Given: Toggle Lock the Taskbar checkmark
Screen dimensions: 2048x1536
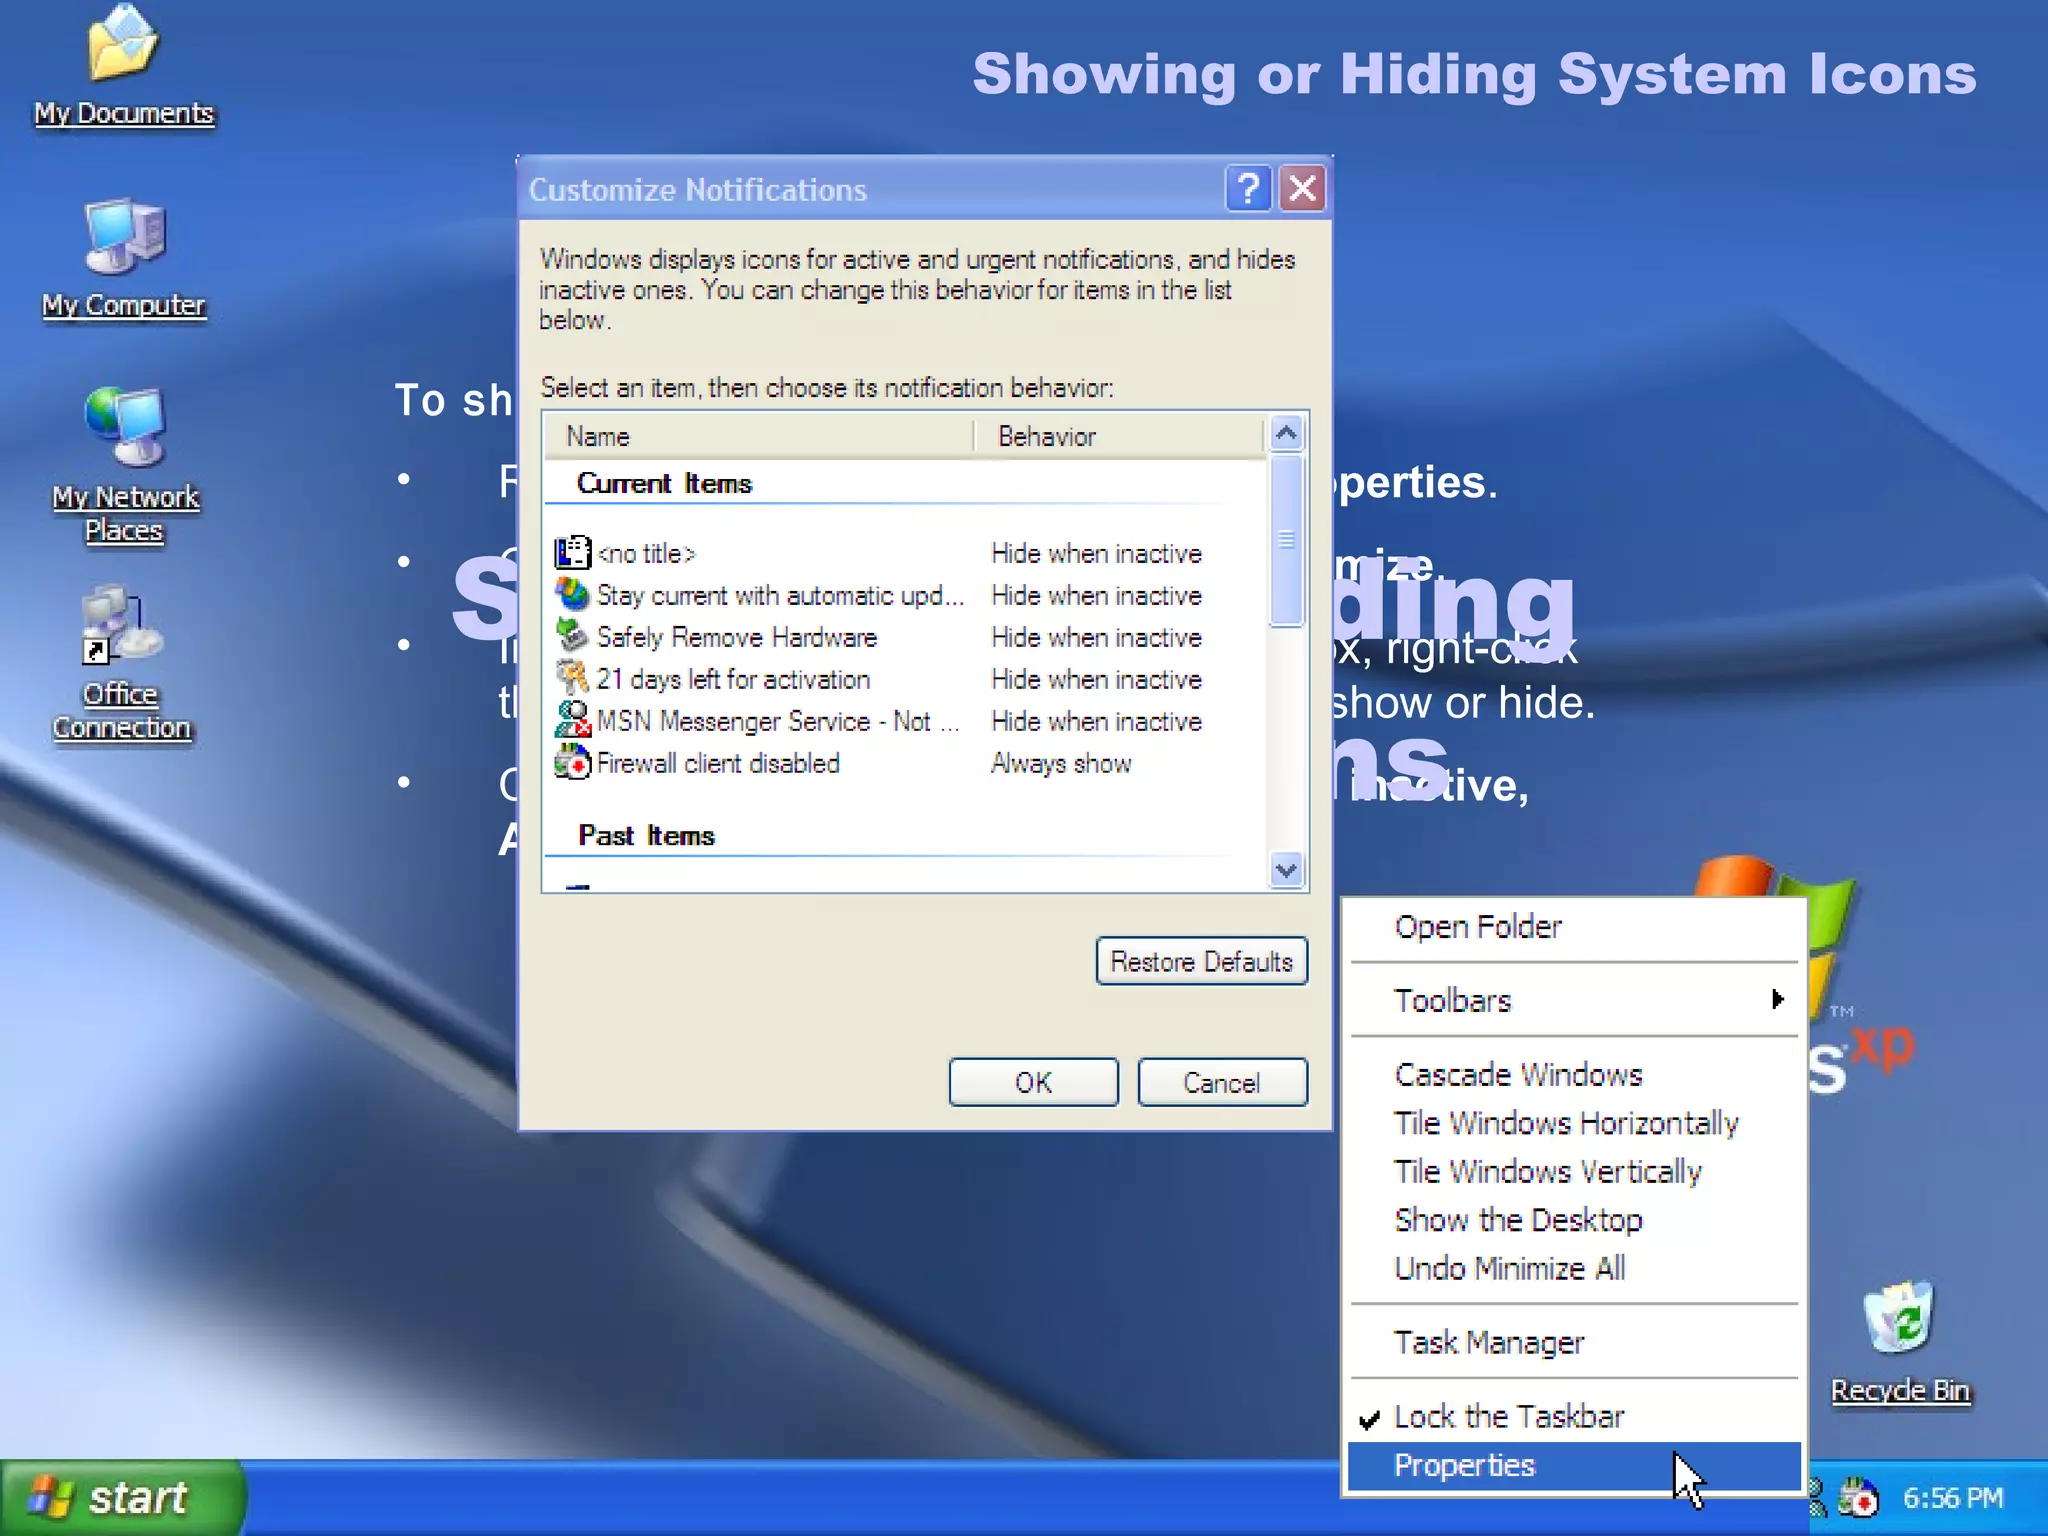Looking at the screenshot, I should point(1574,1417).
